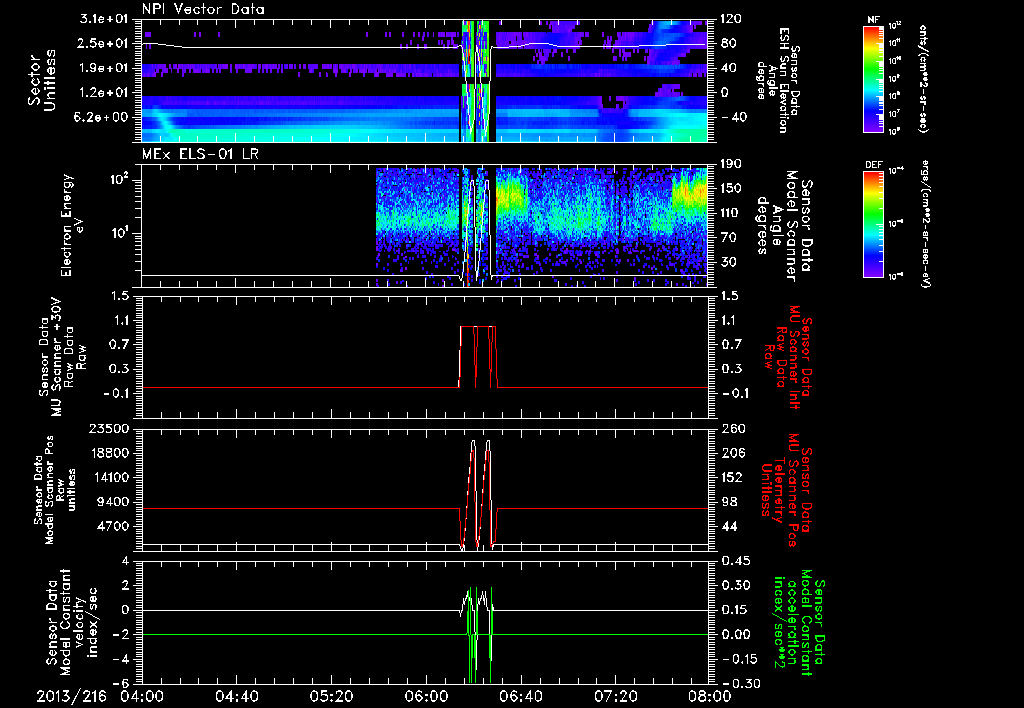Click the NF color scale bar
Image resolution: width=1024 pixels, height=708 pixels.
870,80
